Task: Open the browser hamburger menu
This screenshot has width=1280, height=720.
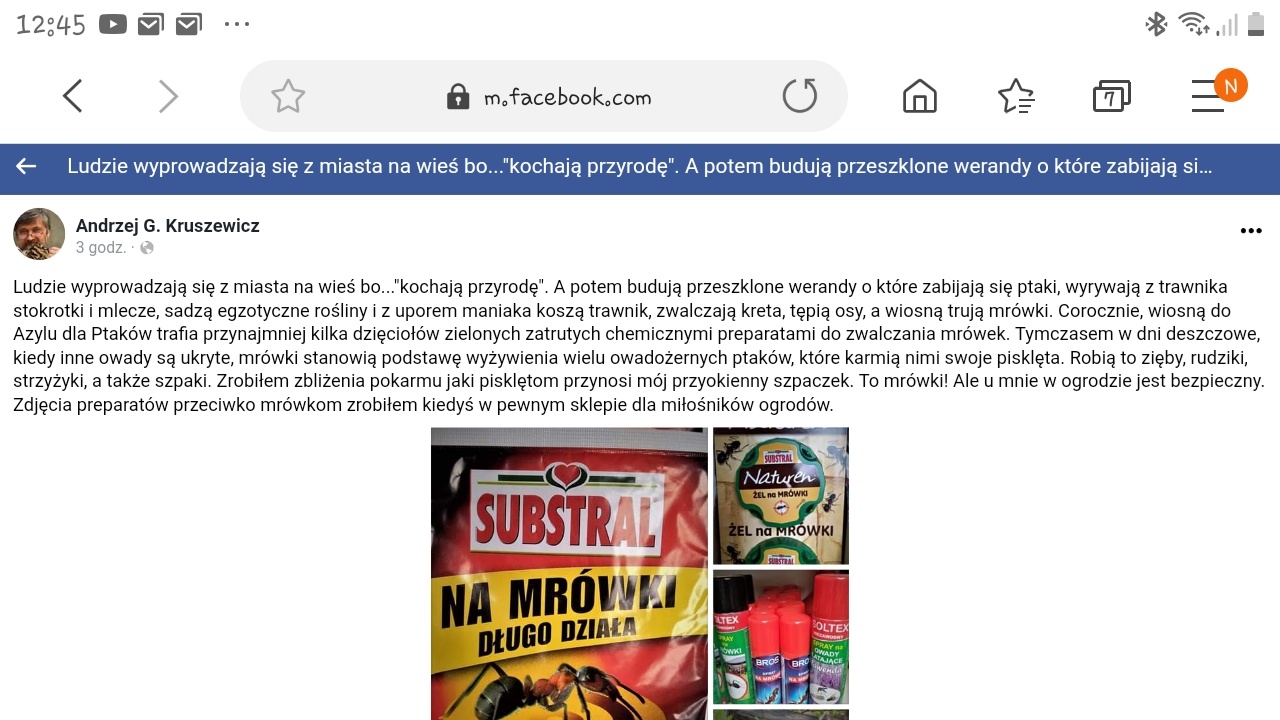Action: click(x=1208, y=96)
